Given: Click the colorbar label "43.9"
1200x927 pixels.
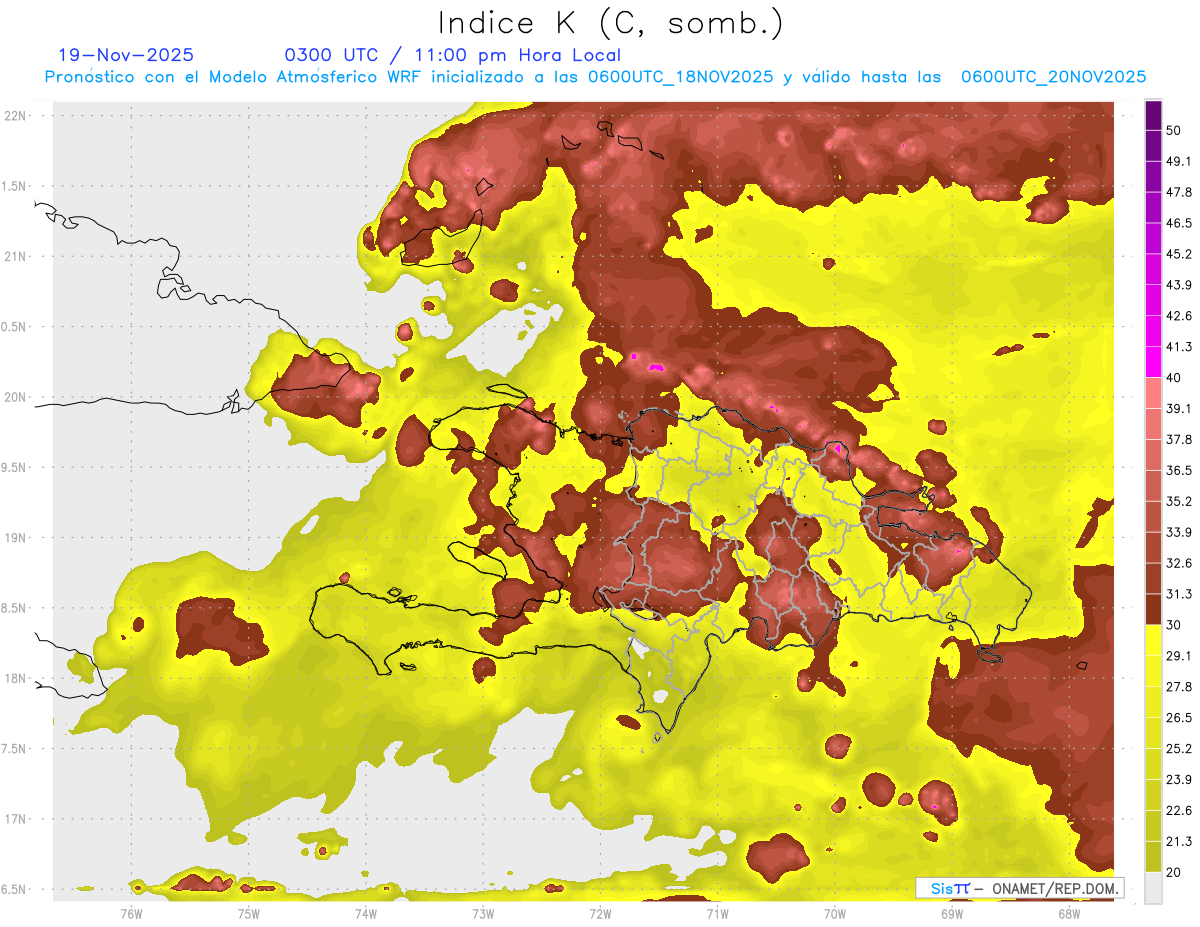Looking at the screenshot, I should pos(1179,285).
